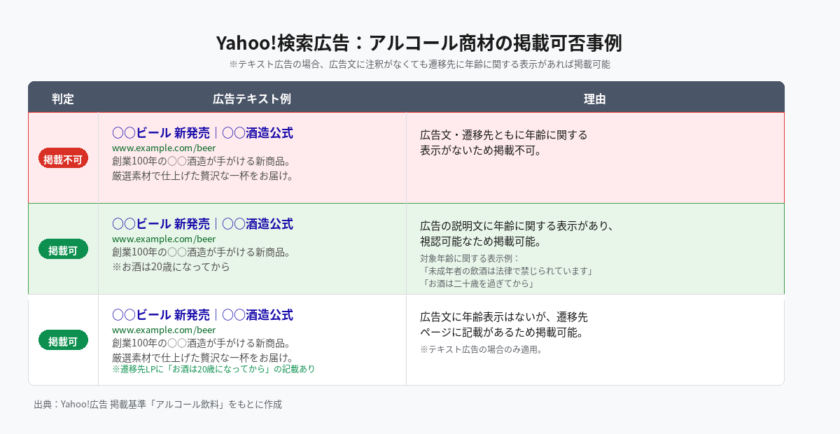
Task: Click the 掲載可 badge in the white bottom row
Action: coord(63,341)
